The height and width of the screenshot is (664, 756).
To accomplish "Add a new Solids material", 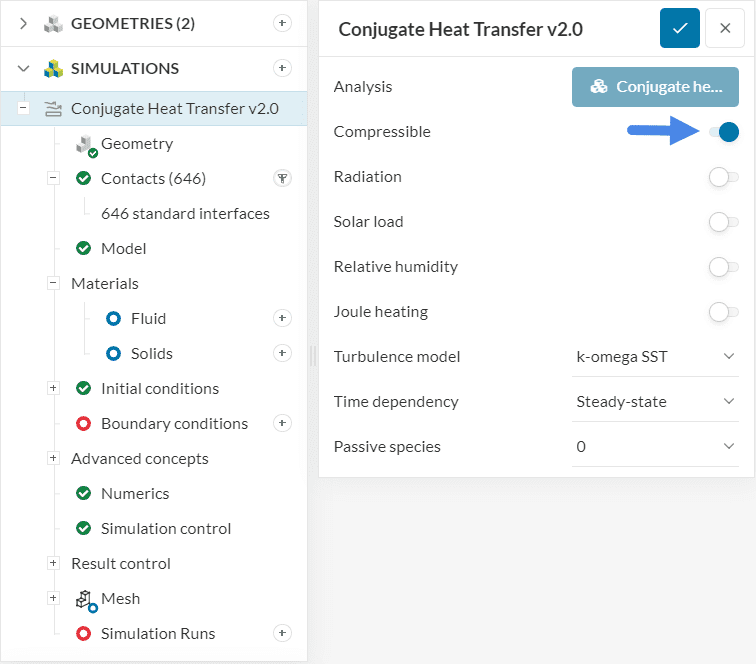I will click(x=282, y=353).
